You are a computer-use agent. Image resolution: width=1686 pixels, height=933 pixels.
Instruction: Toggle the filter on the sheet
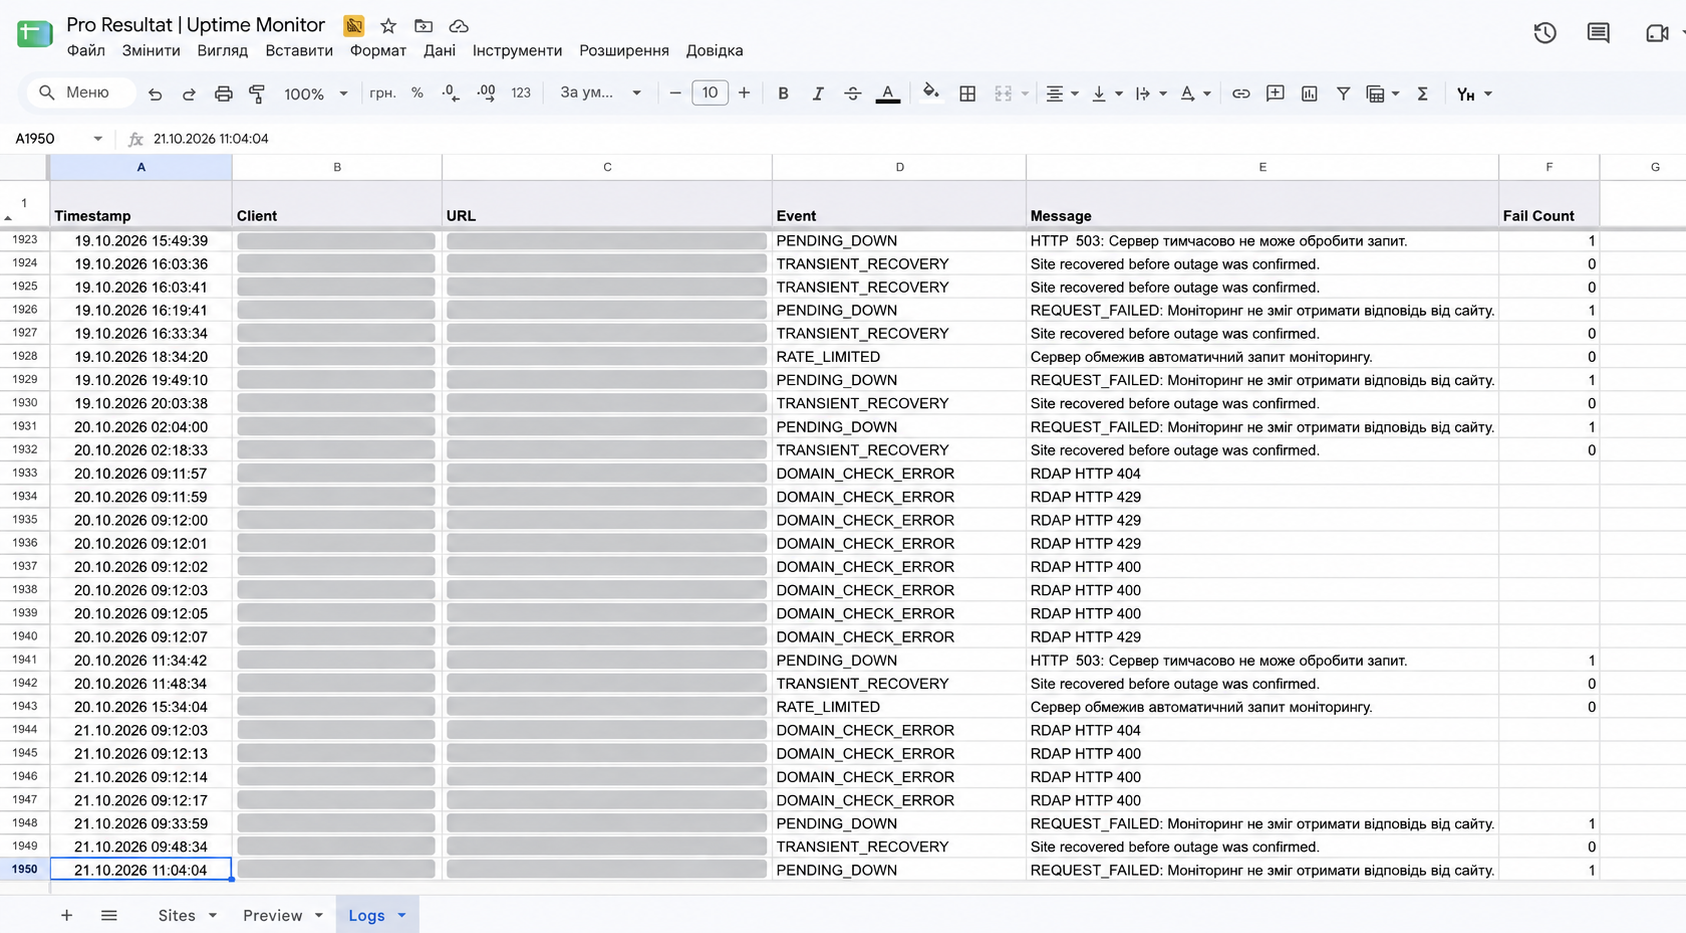[1343, 94]
